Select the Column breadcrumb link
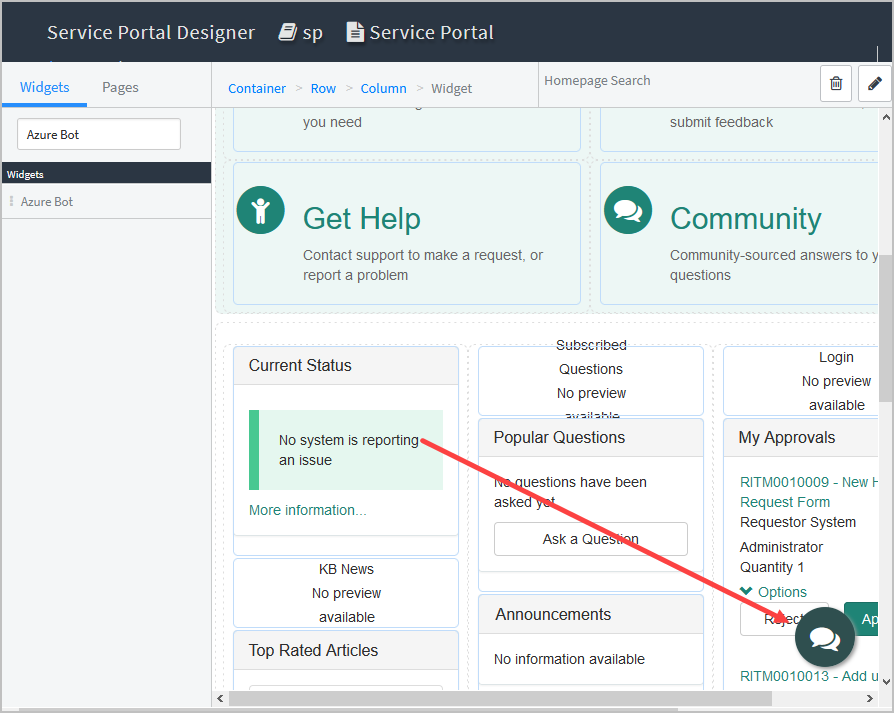This screenshot has width=894, height=713. click(383, 88)
